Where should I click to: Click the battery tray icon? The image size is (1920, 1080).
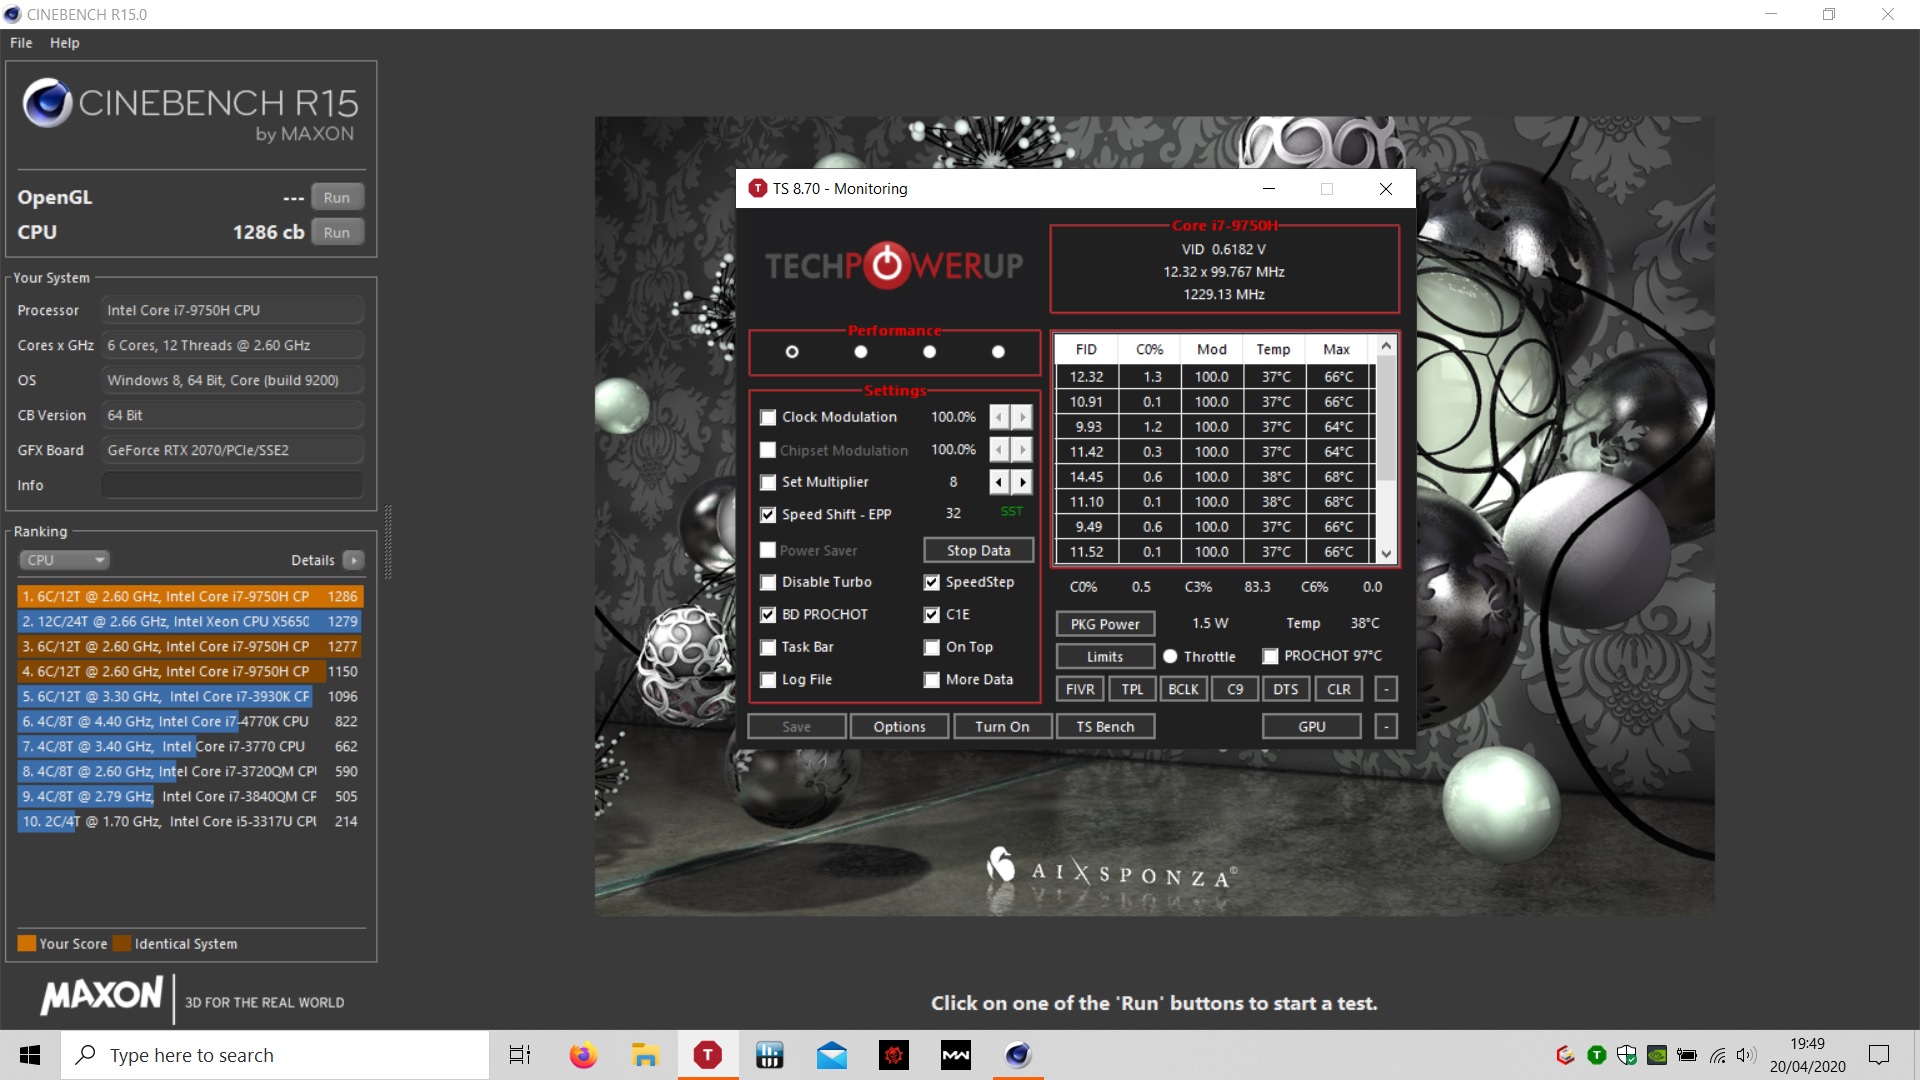[x=1687, y=1055]
